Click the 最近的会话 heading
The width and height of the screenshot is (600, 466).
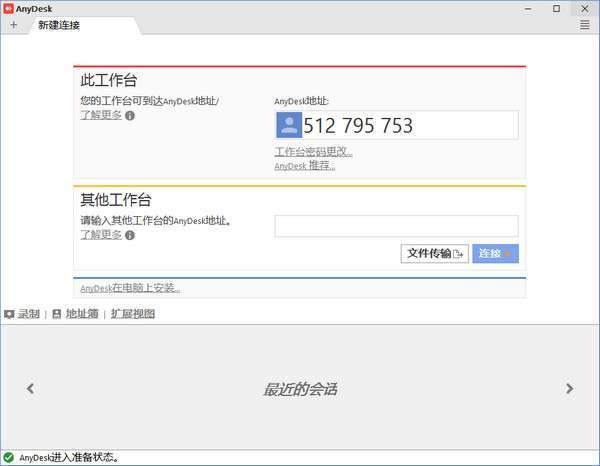click(x=300, y=389)
